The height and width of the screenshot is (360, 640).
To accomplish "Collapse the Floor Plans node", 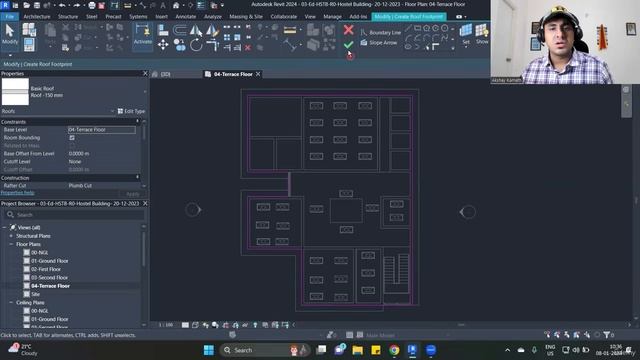I will tap(11, 244).
